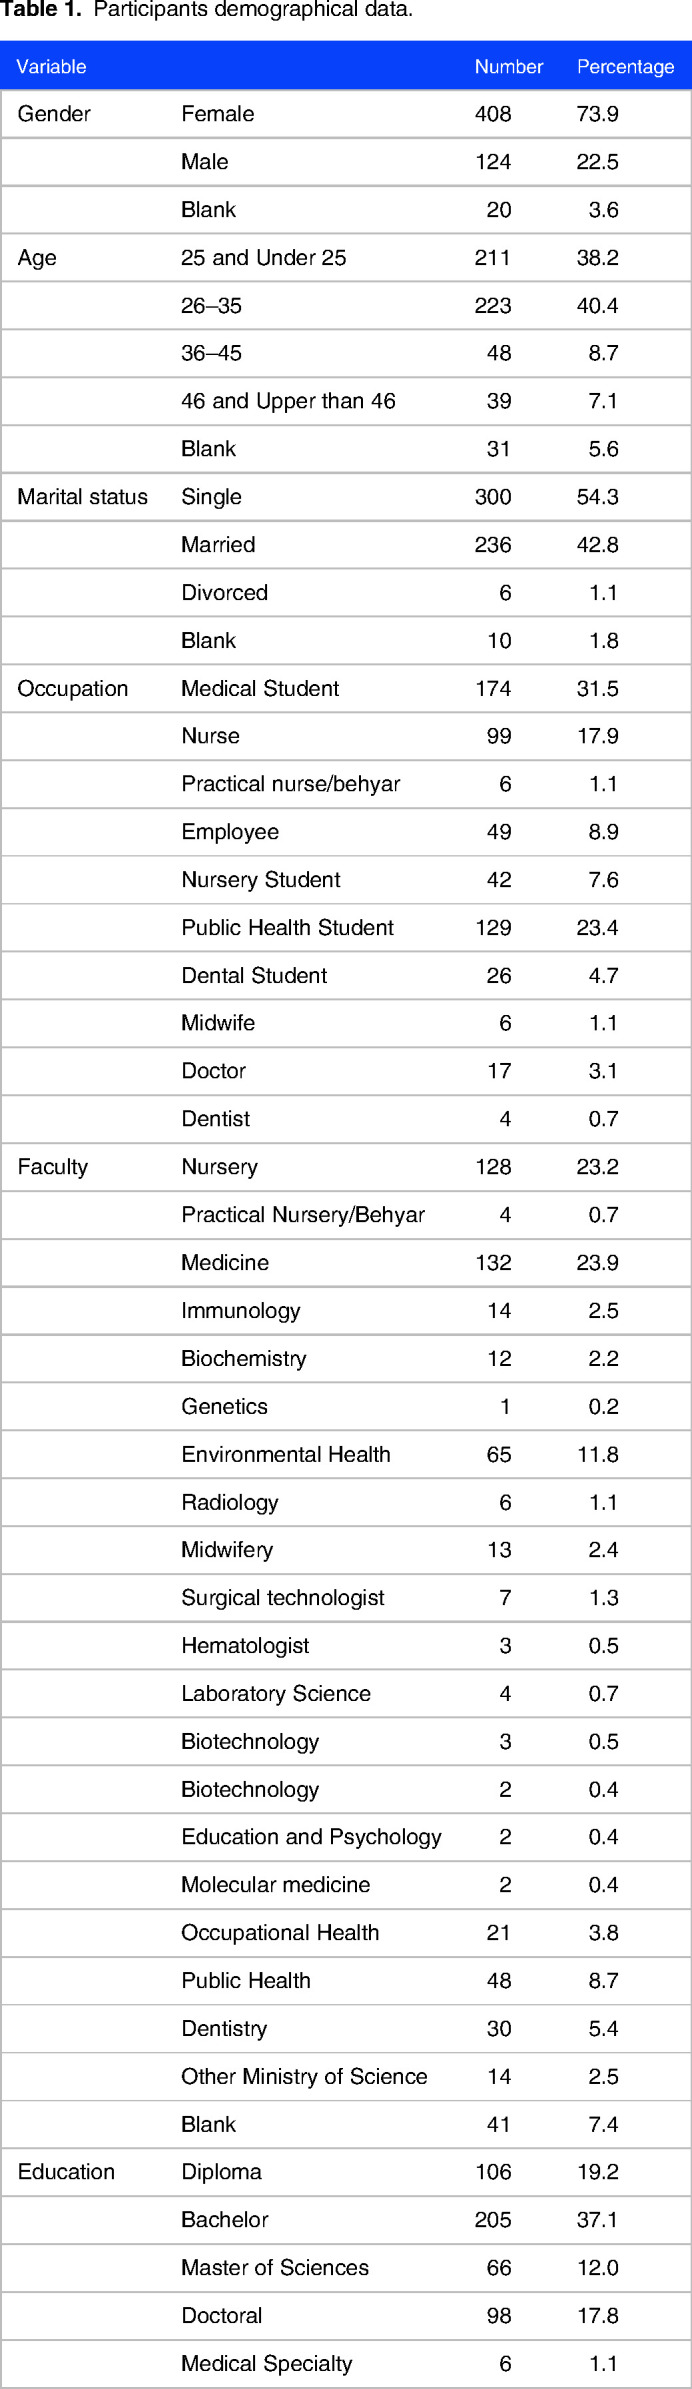
Task: Select the Married marital status row
Action: [x=346, y=545]
